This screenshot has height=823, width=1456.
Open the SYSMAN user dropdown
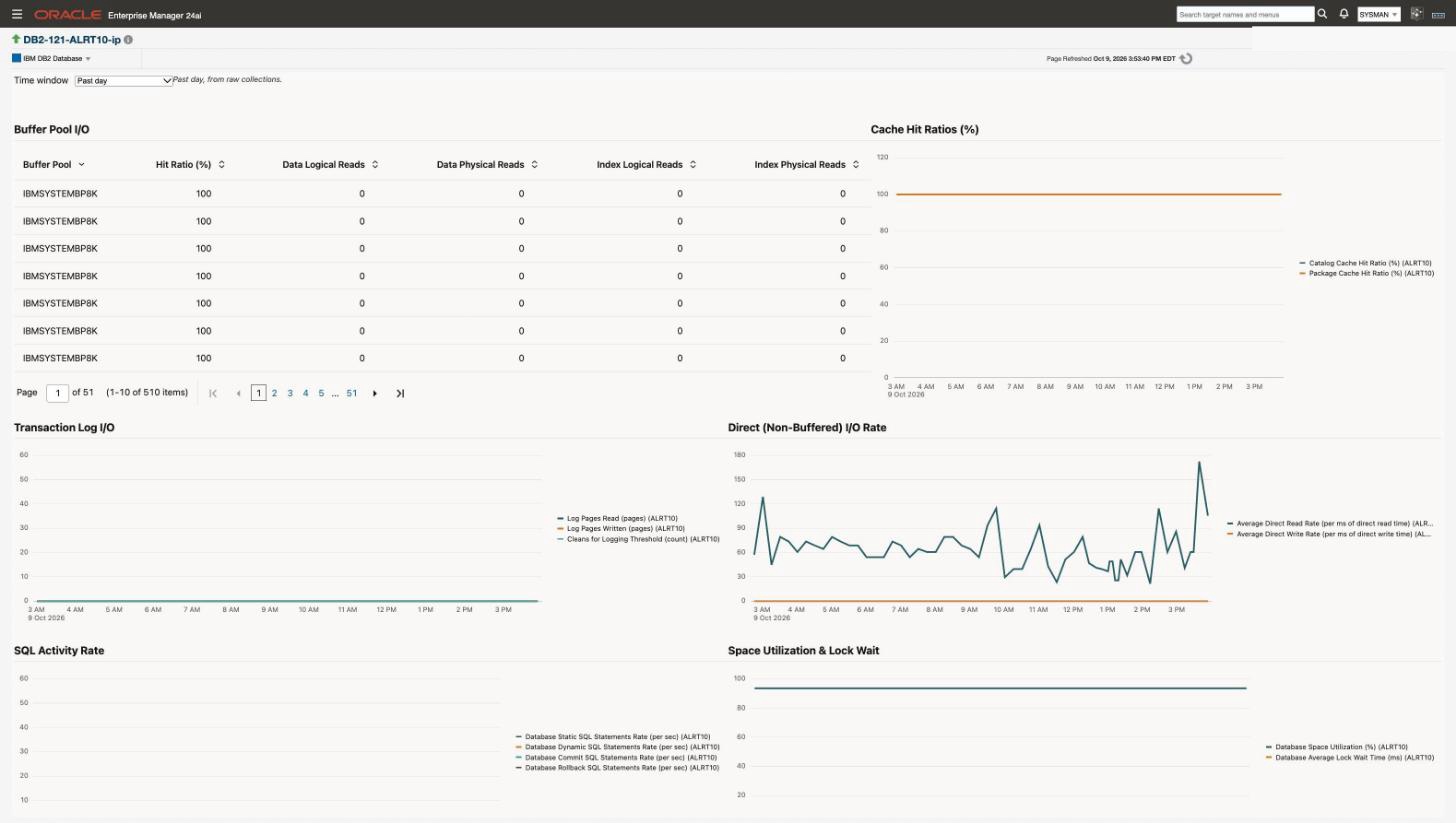coord(1378,14)
